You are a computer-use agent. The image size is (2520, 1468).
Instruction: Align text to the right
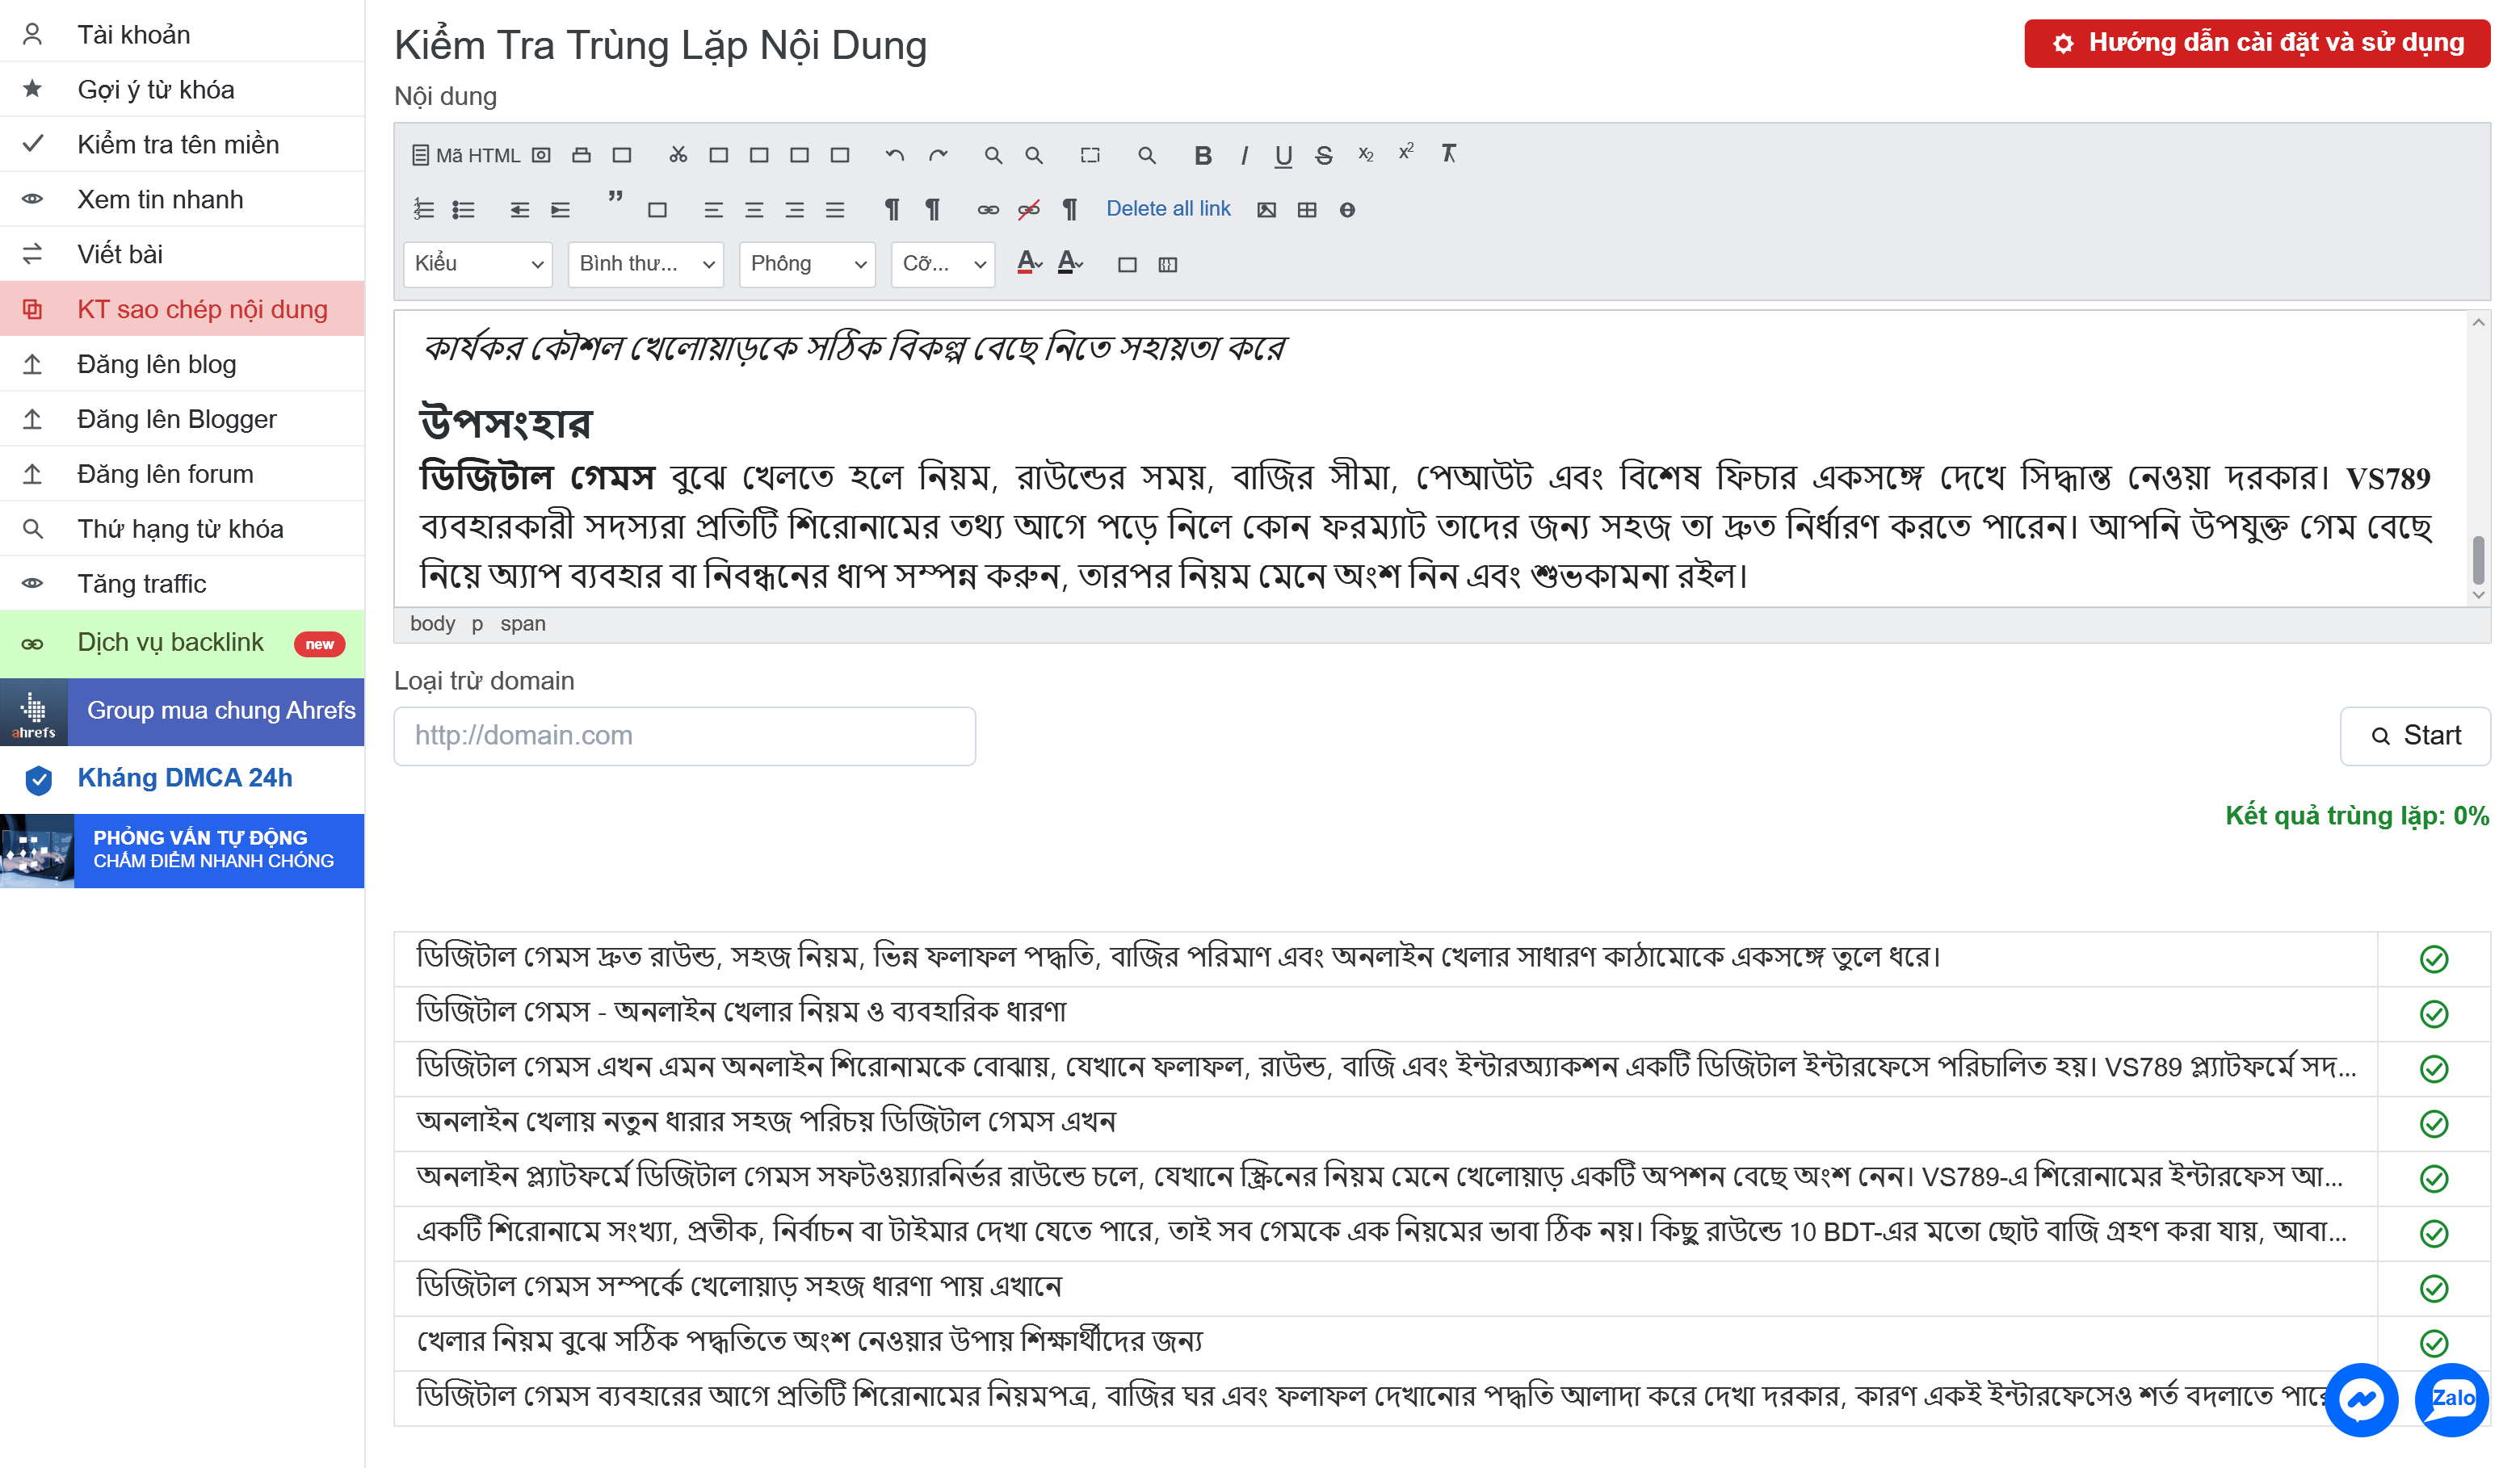(794, 210)
